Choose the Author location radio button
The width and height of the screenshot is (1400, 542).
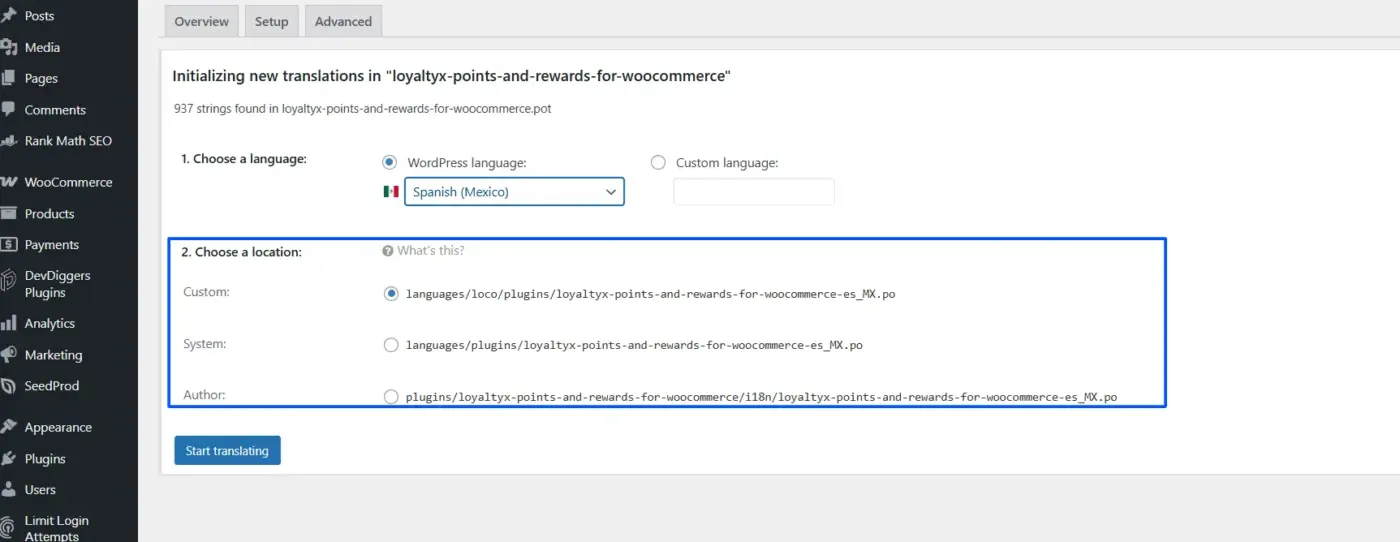(x=391, y=397)
